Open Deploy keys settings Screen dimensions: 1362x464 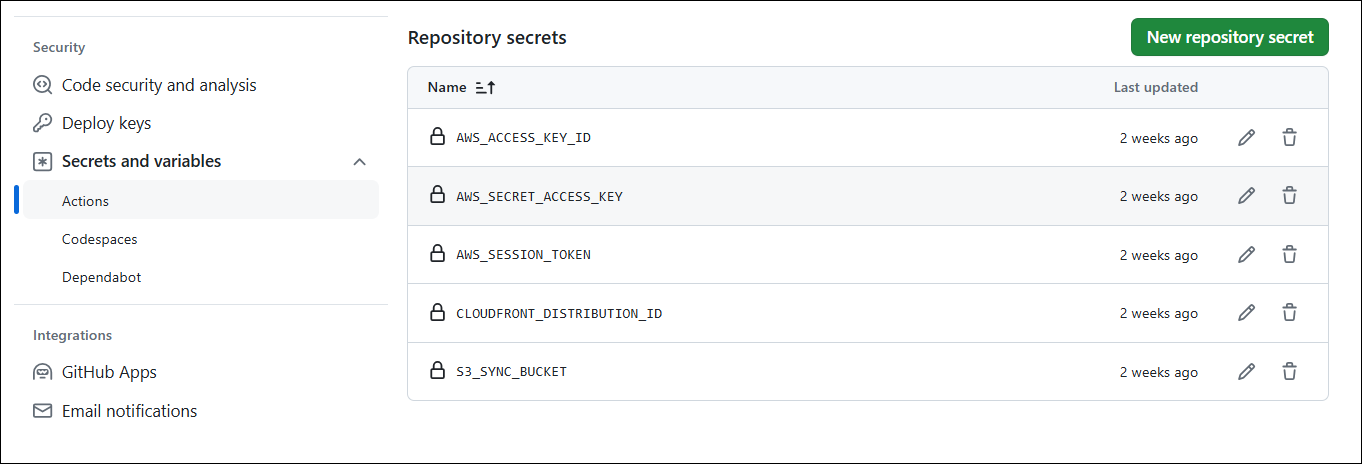(106, 124)
